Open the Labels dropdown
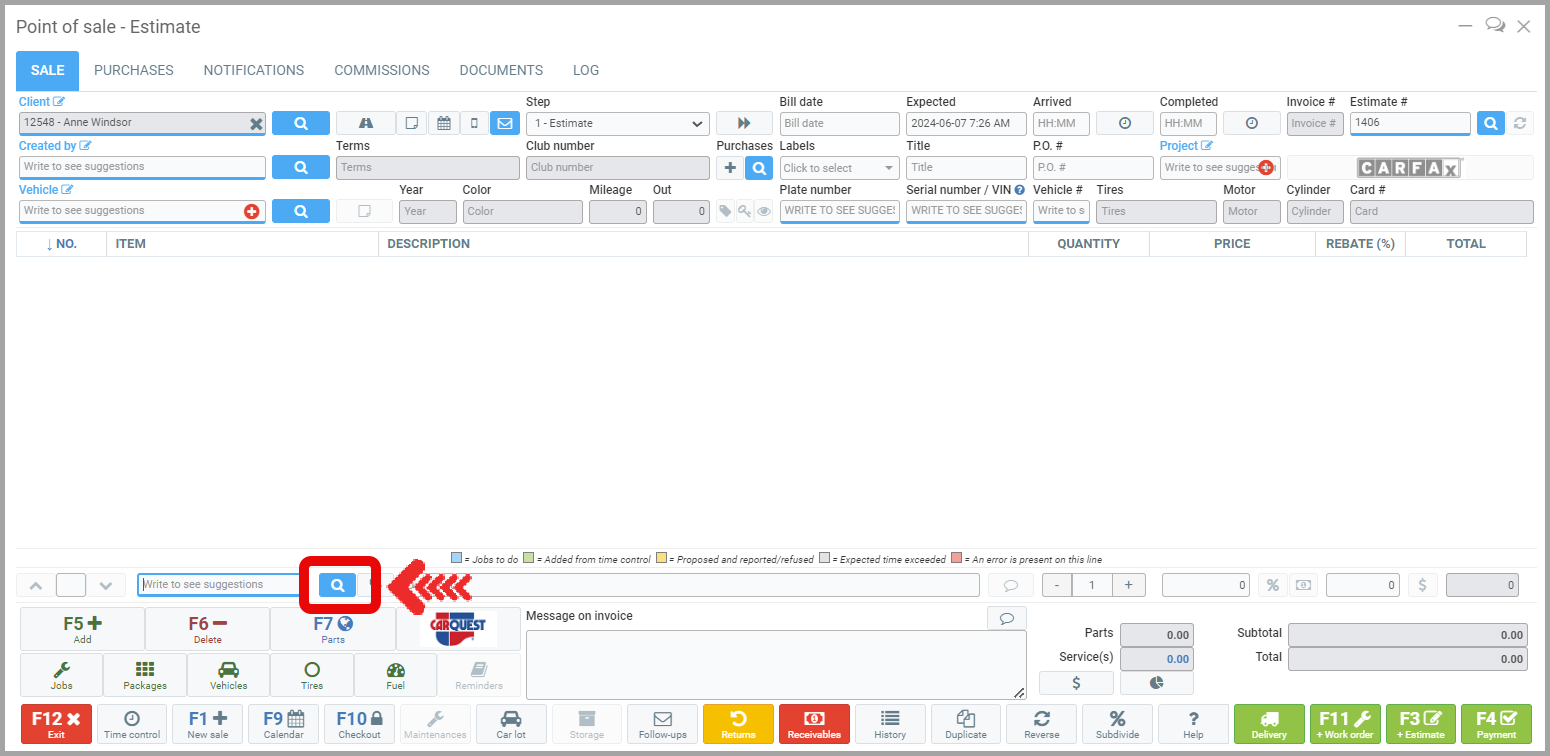Viewport: 1550px width, 756px height. click(839, 168)
